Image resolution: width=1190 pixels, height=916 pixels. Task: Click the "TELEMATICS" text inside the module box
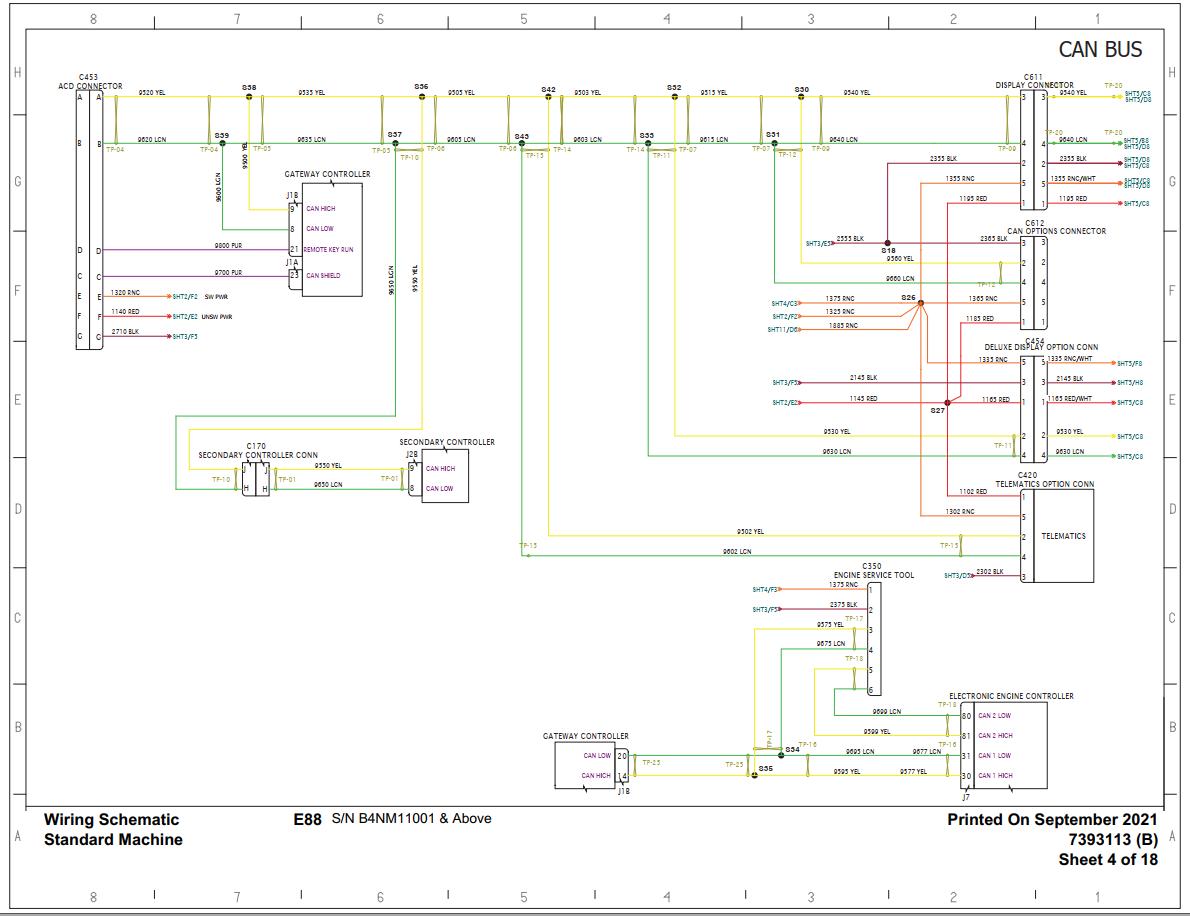click(1063, 536)
